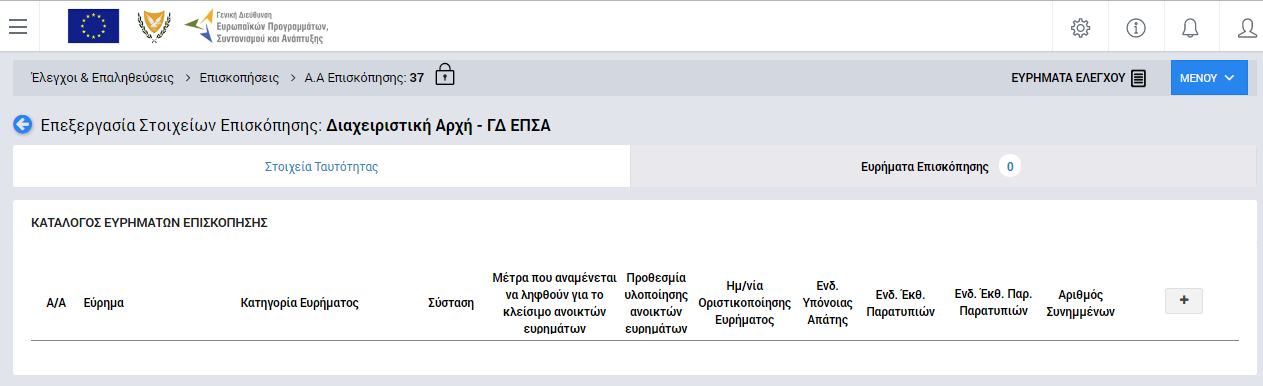
Task: Click ΚΑΤΑΛΟΓΟΣ ΕΥΡΗΜΑΤΩΝ ΕΠΙΣΚΟΠΗΣΗΣ heading
Action: click(150, 223)
